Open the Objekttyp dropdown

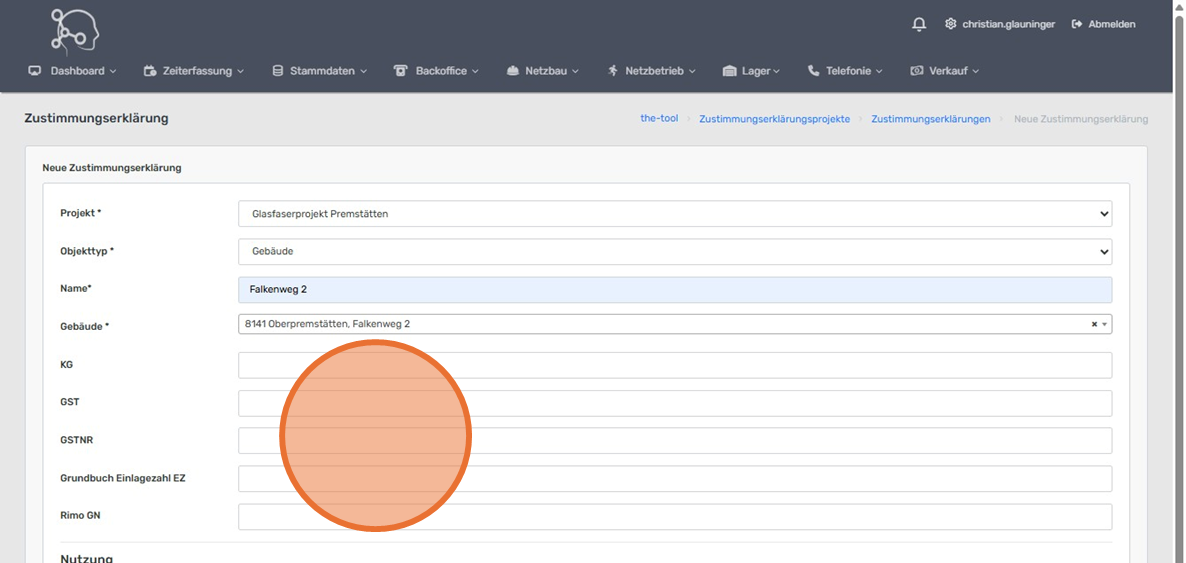pos(674,251)
